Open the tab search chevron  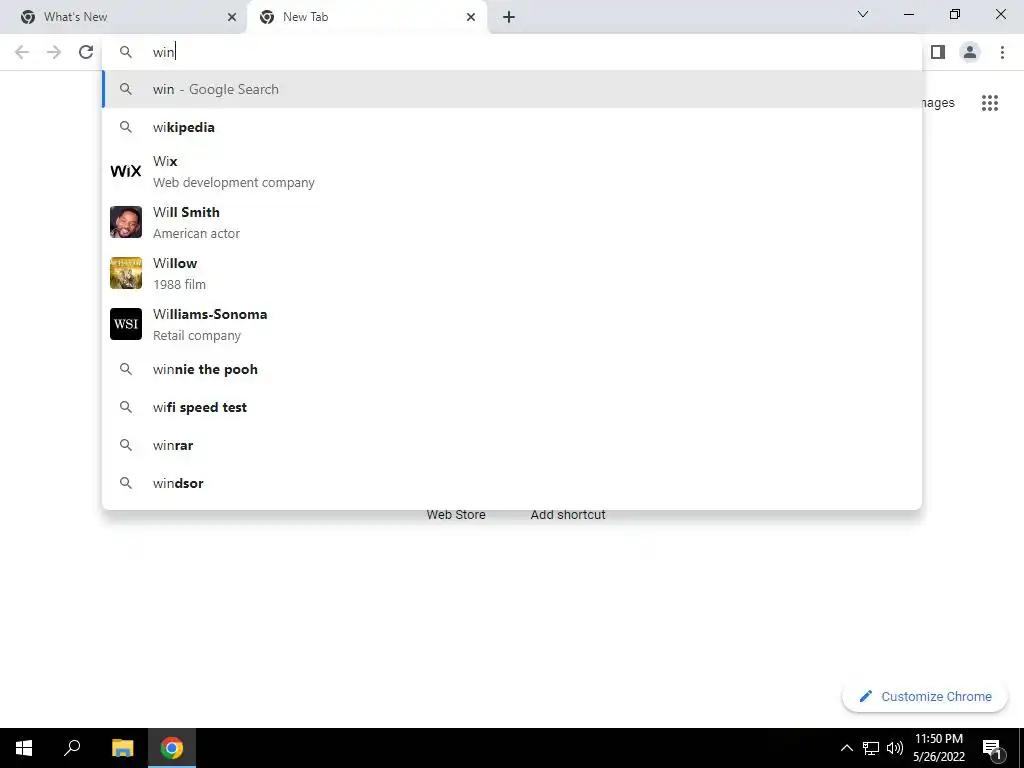click(x=863, y=14)
